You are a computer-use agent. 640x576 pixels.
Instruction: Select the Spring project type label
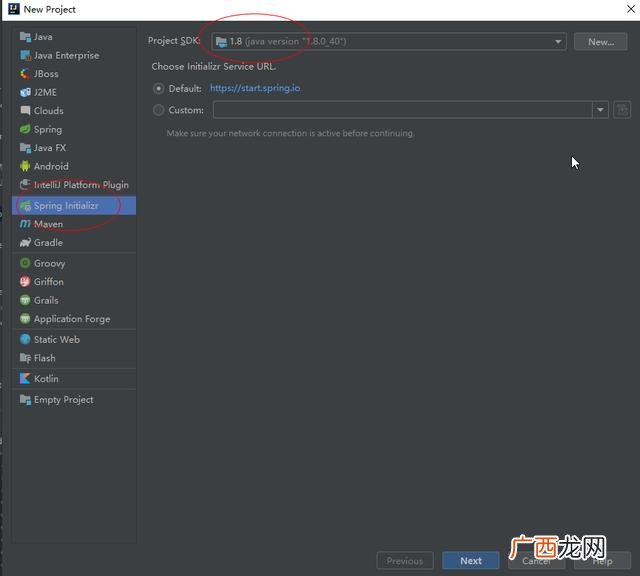pos(48,129)
